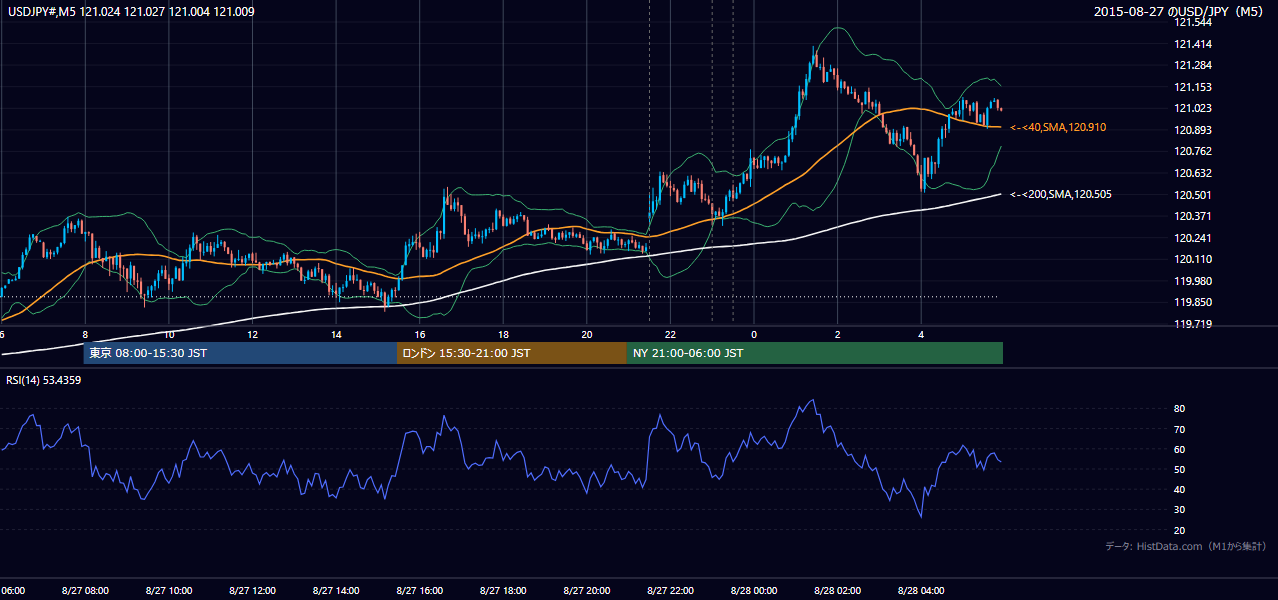
Task: Click price axis label 120.893
Action: (x=1192, y=131)
